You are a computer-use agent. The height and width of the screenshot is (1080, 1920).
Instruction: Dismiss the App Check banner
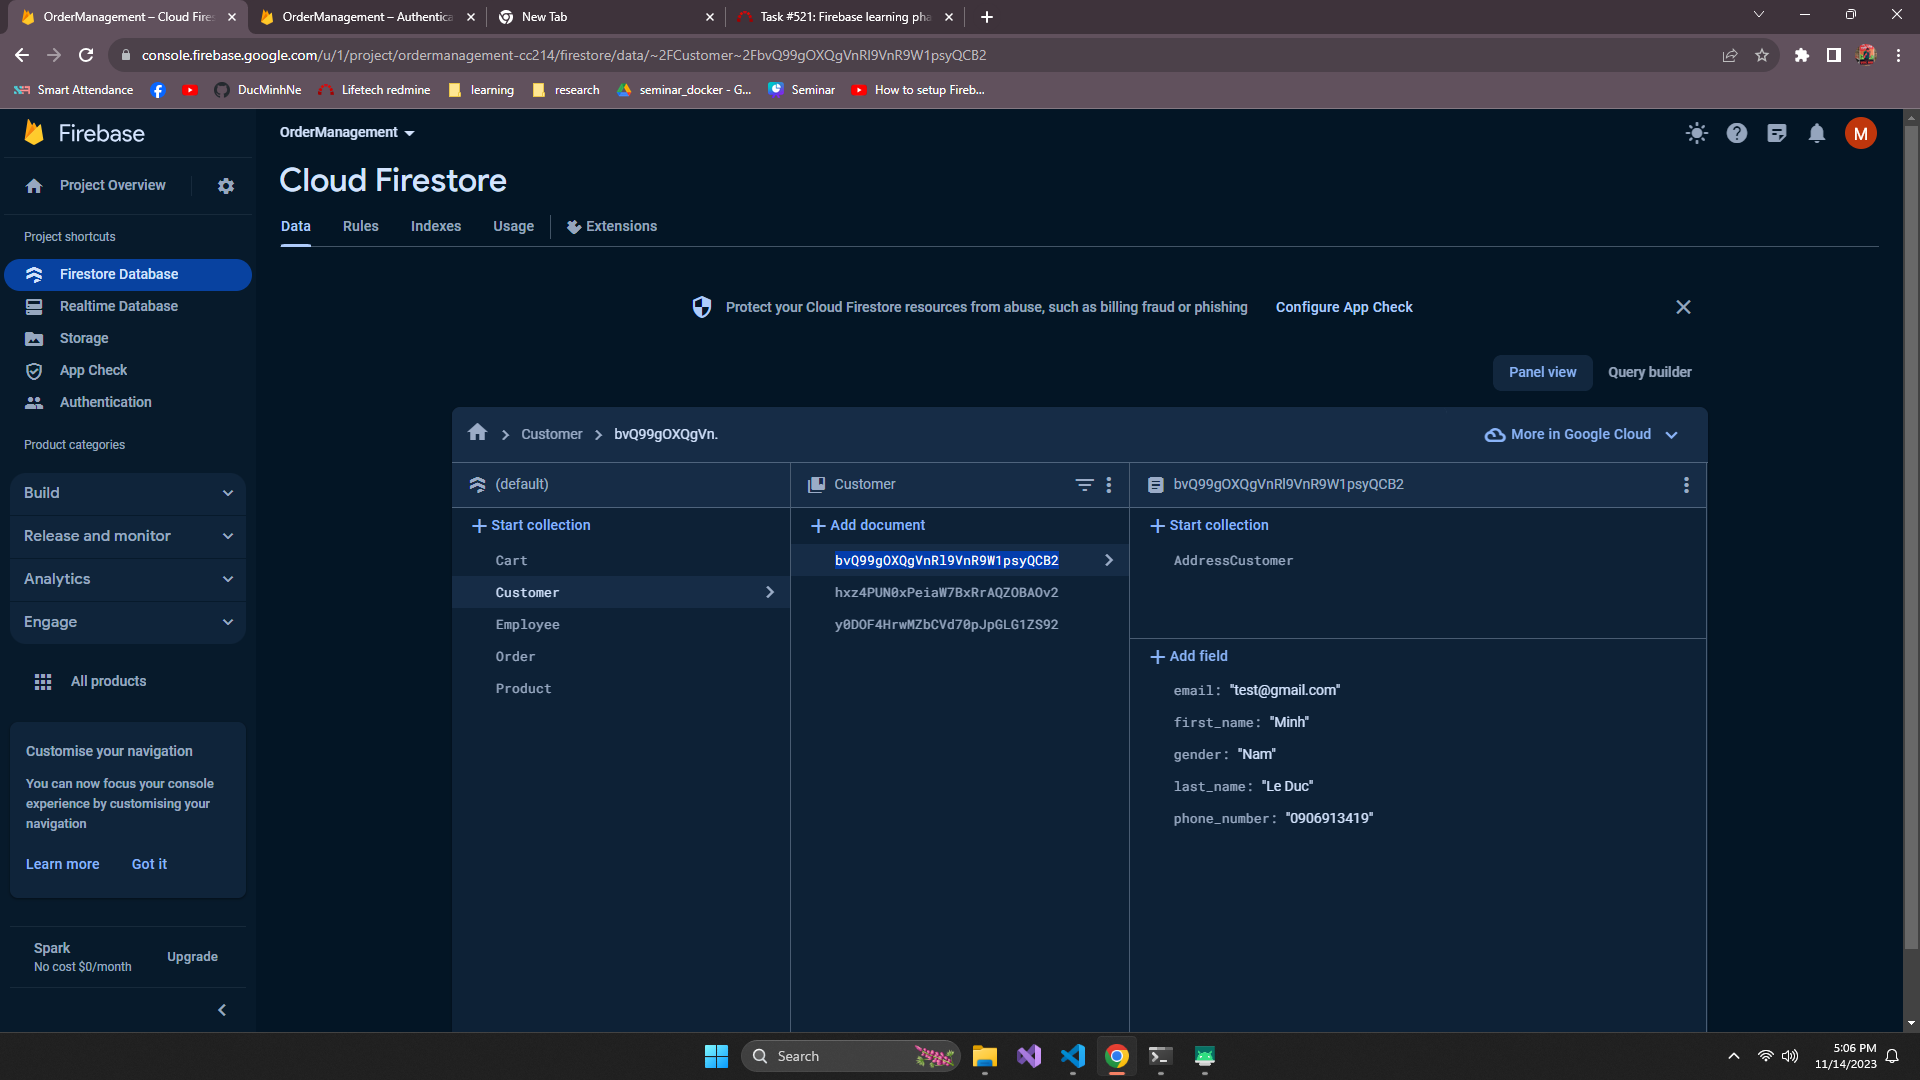pos(1683,307)
